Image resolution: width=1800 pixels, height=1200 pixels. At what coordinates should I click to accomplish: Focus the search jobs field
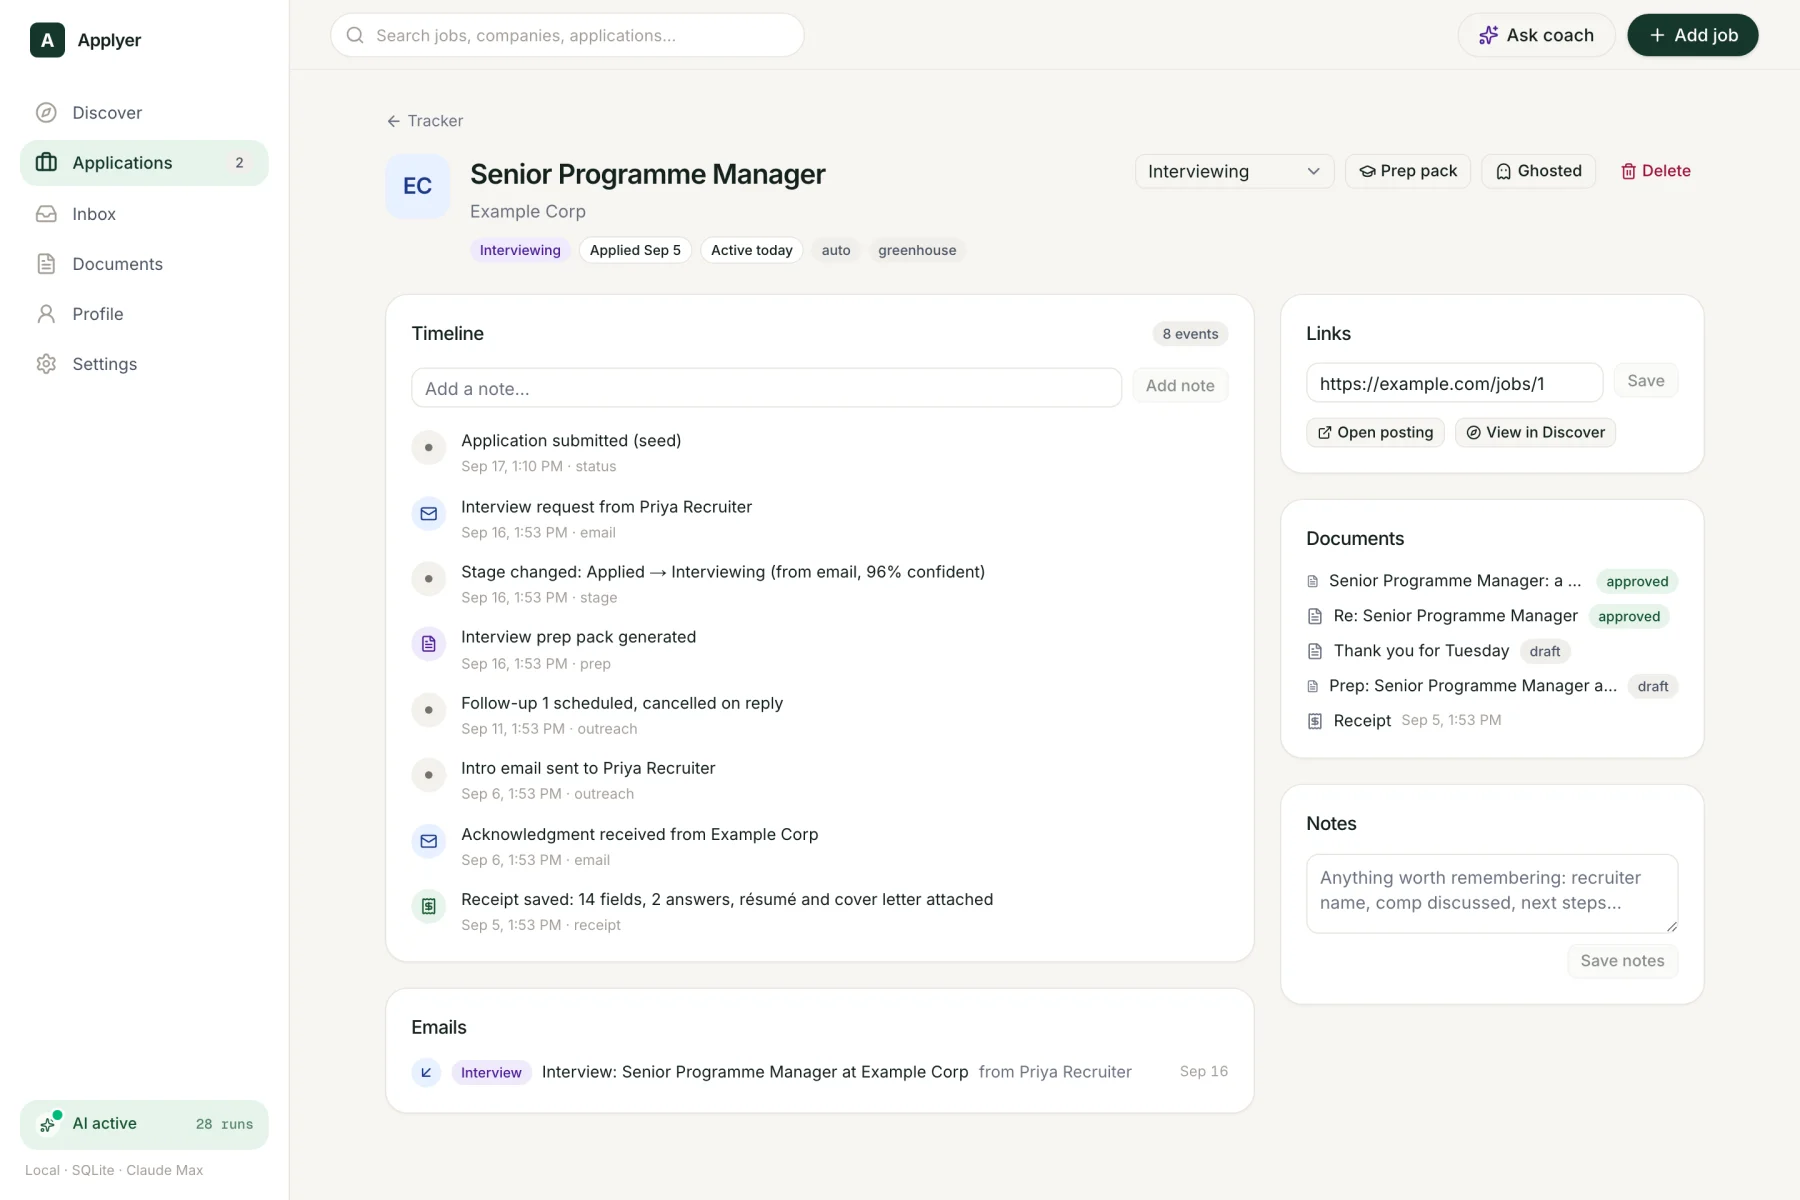click(567, 35)
